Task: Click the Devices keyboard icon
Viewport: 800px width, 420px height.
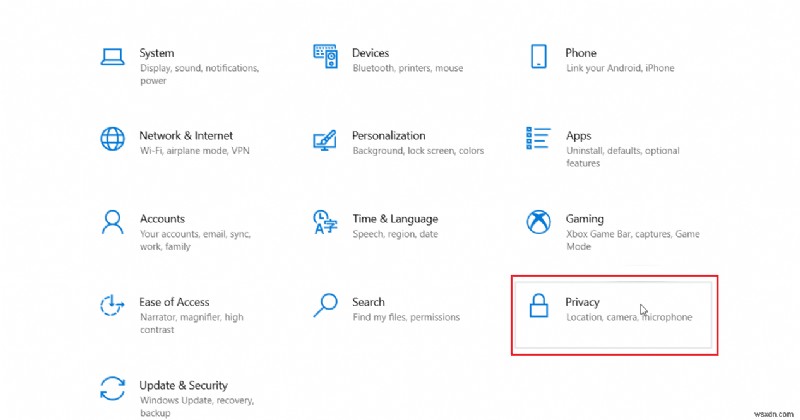Action: point(324,55)
